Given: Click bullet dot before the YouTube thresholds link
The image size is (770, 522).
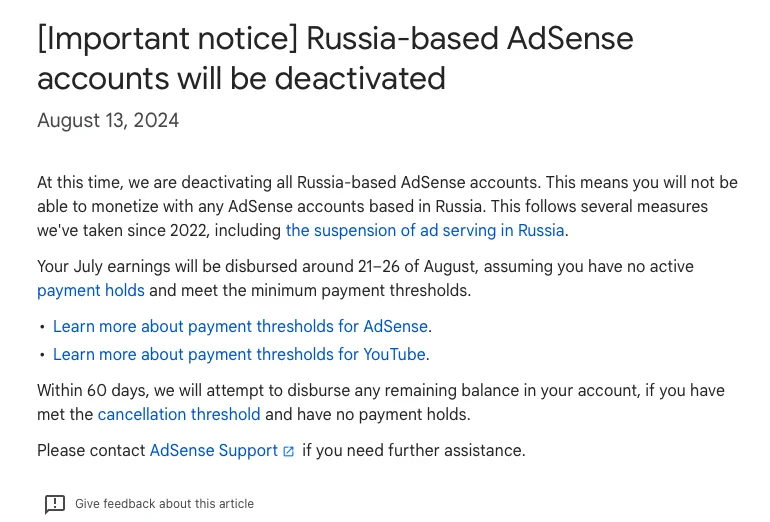Looking at the screenshot, I should click(x=42, y=355).
